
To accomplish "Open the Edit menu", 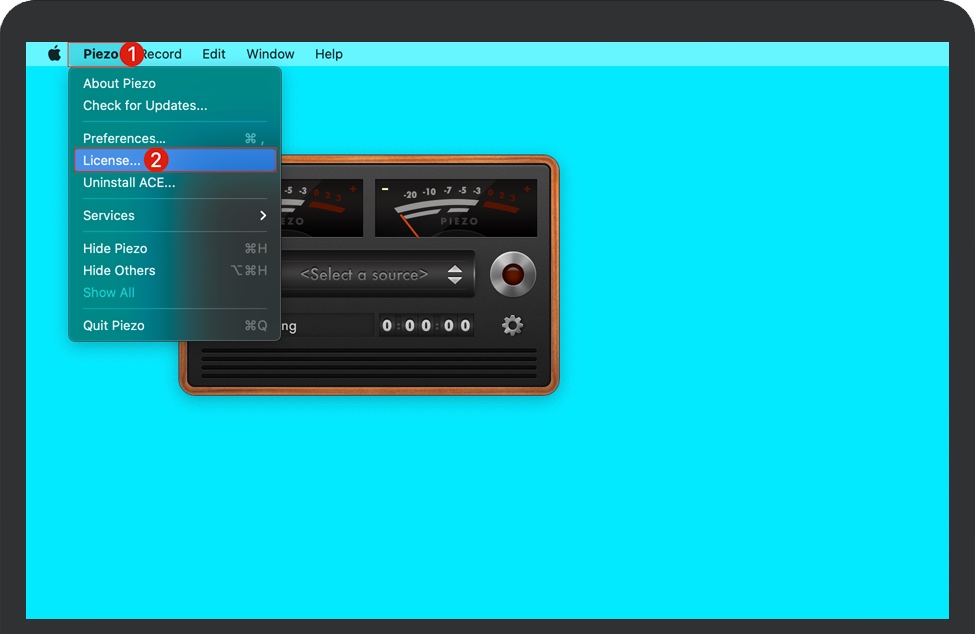I will [213, 54].
